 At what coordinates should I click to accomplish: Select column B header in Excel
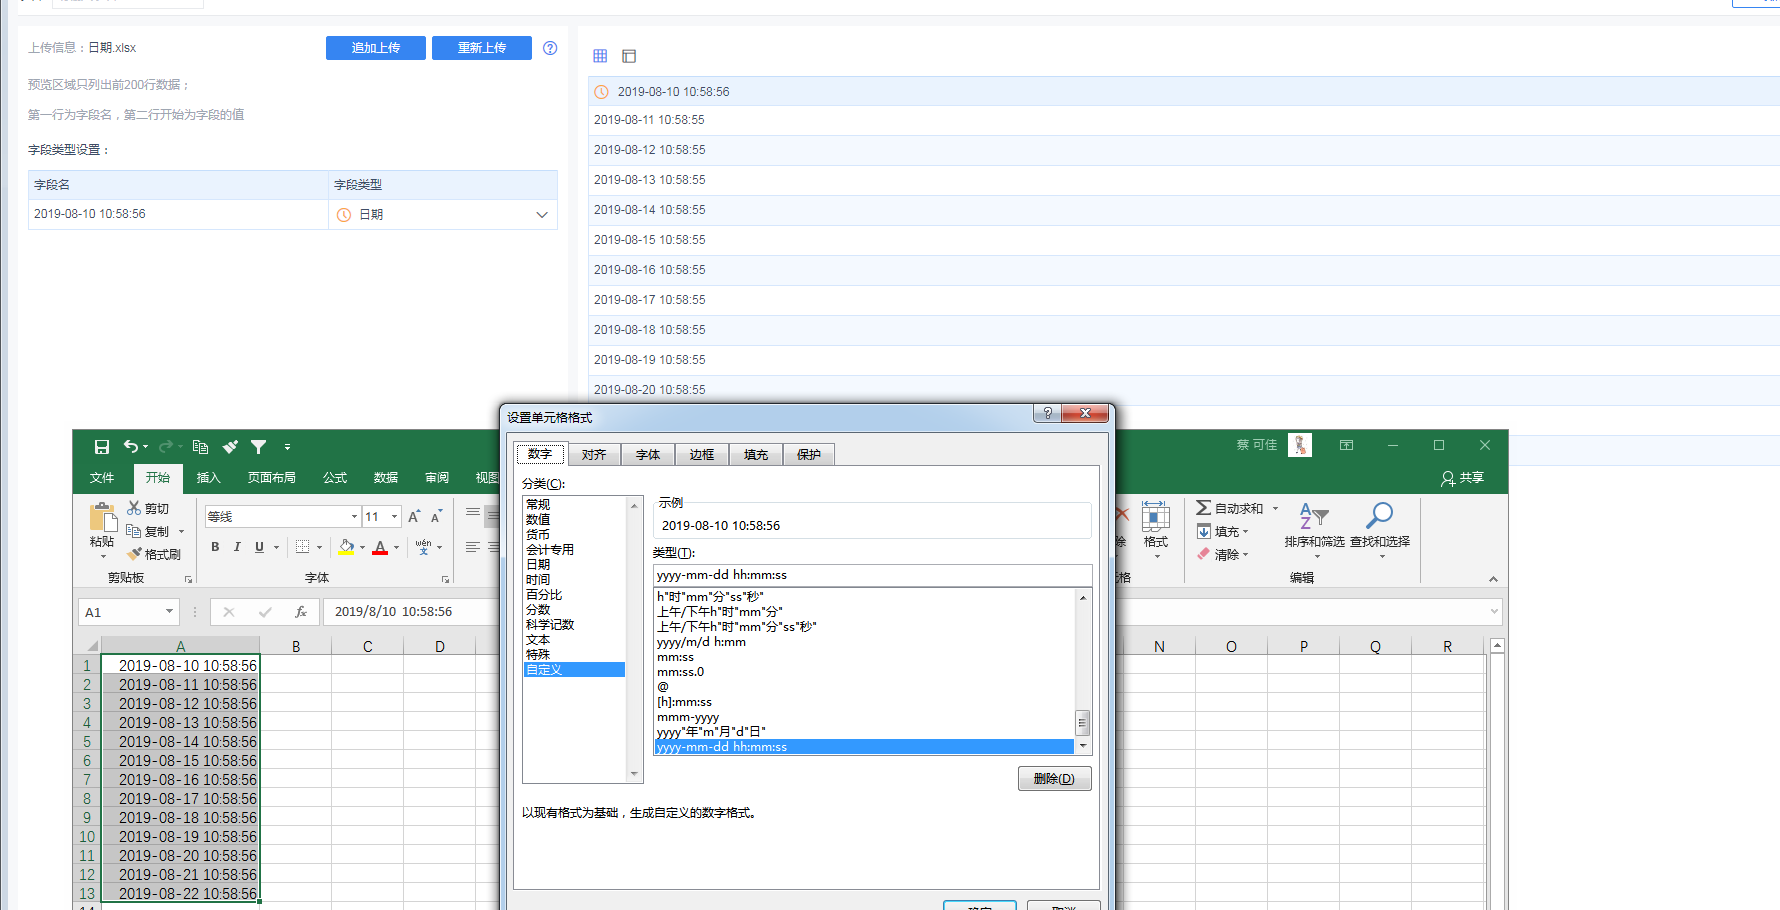click(296, 646)
